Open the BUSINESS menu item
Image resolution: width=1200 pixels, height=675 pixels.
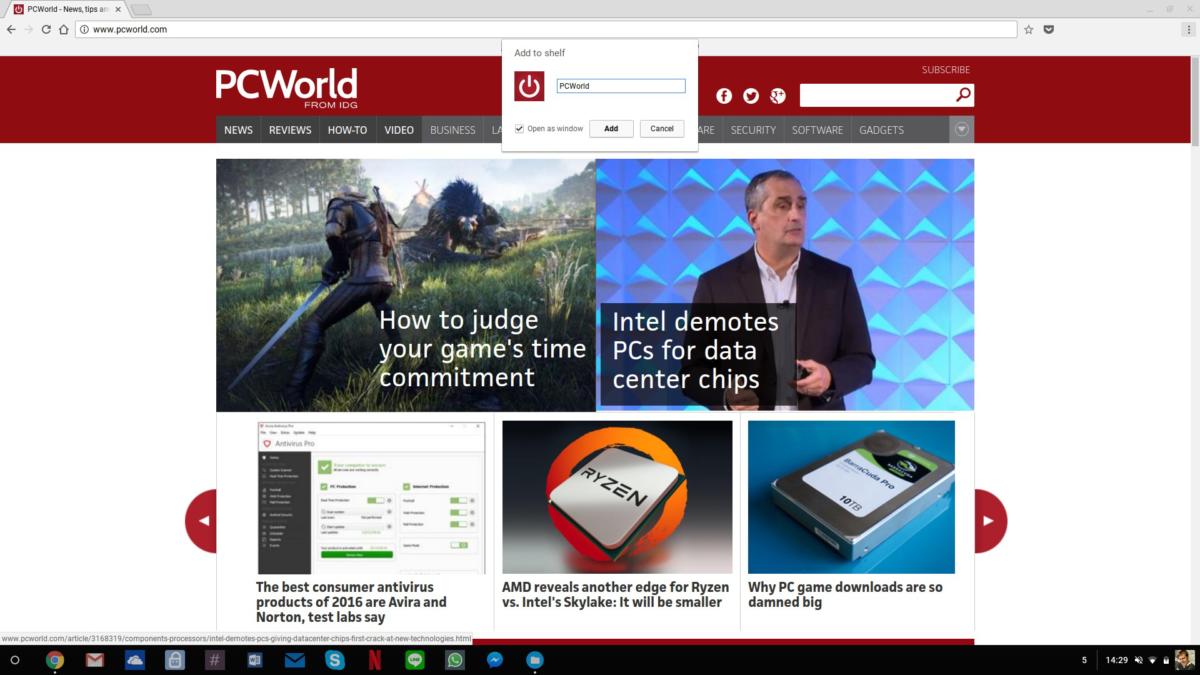tap(453, 130)
